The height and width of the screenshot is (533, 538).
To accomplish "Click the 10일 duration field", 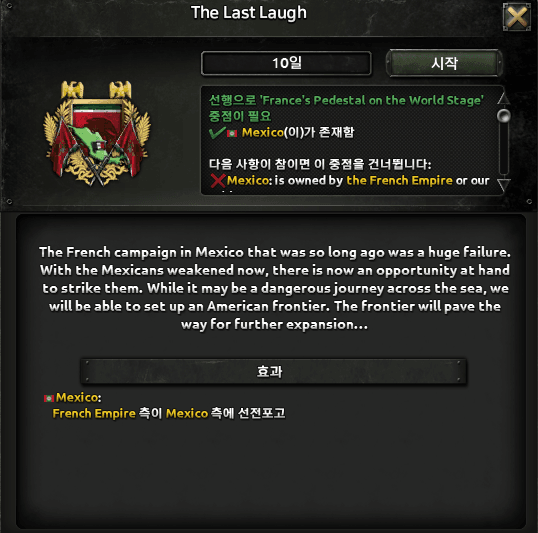I will point(286,63).
